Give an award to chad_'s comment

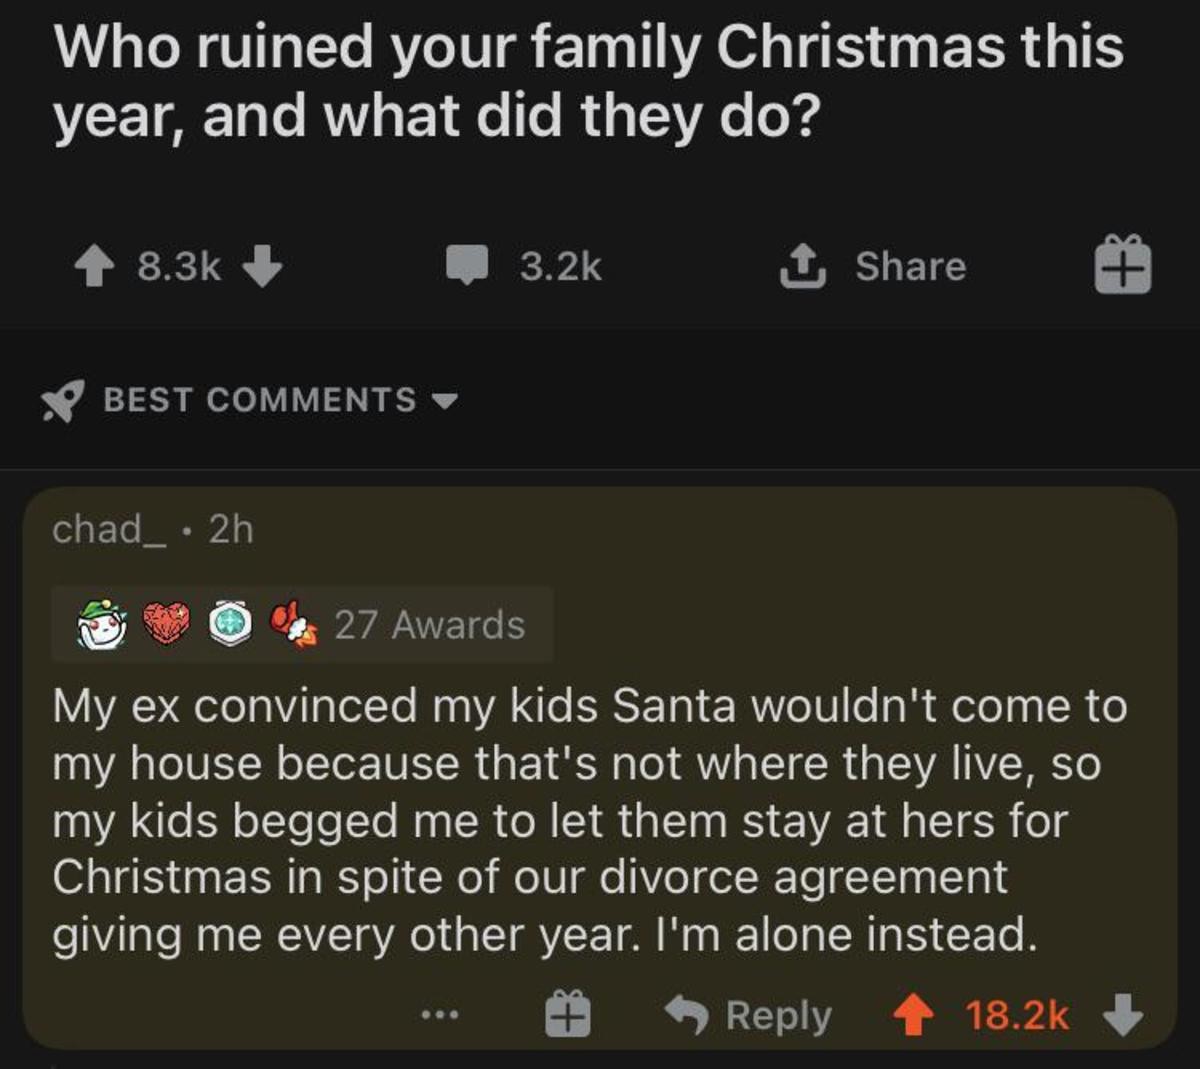click(x=567, y=1016)
